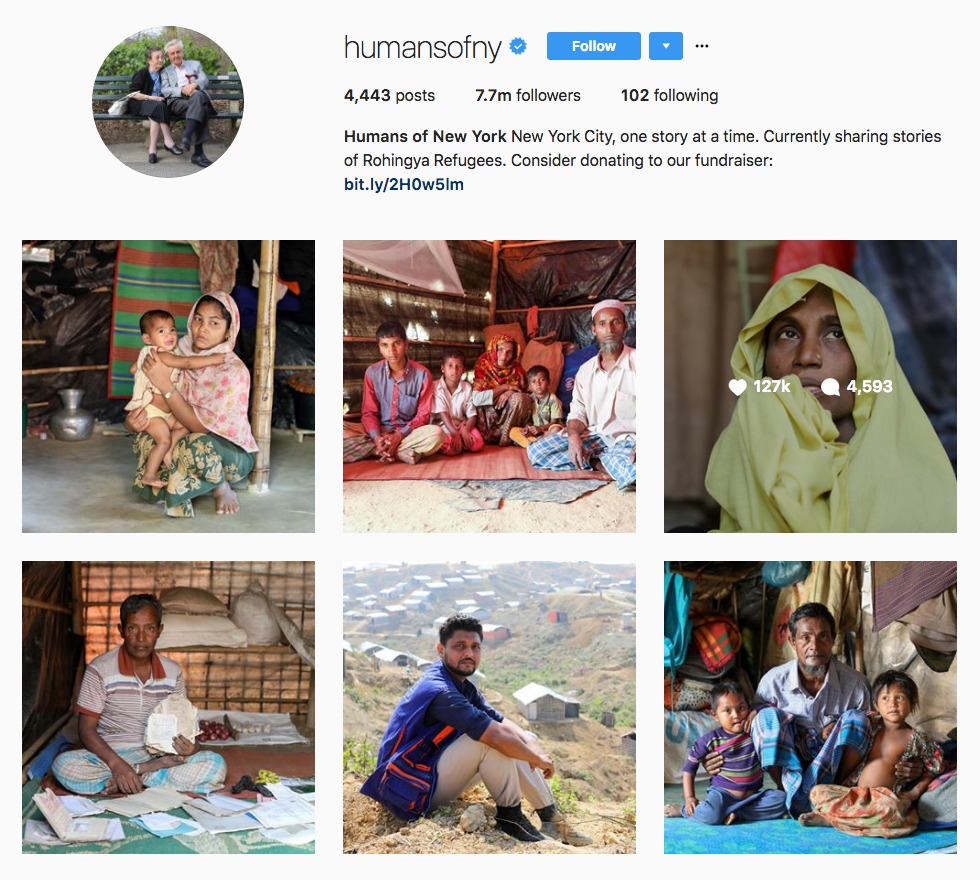Open the bit.ly/2H0w5lm fundraiser link

pos(404,184)
